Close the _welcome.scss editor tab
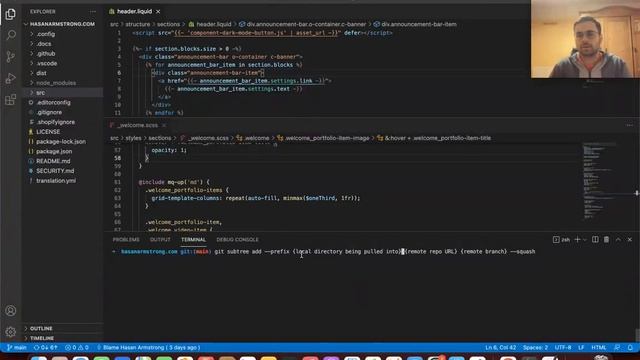 click(x=164, y=125)
